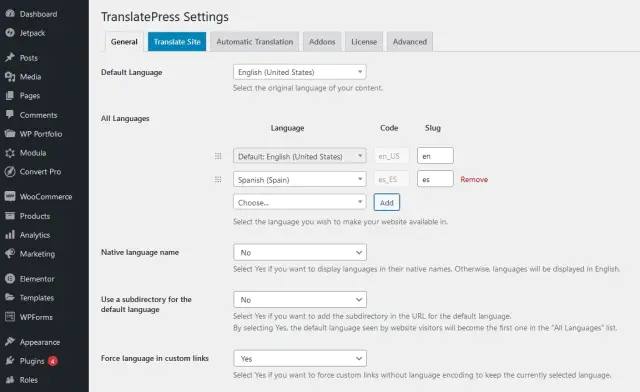This screenshot has width=640, height=392.
Task: Open the Choose... language dropdown
Action: pyautogui.click(x=300, y=202)
